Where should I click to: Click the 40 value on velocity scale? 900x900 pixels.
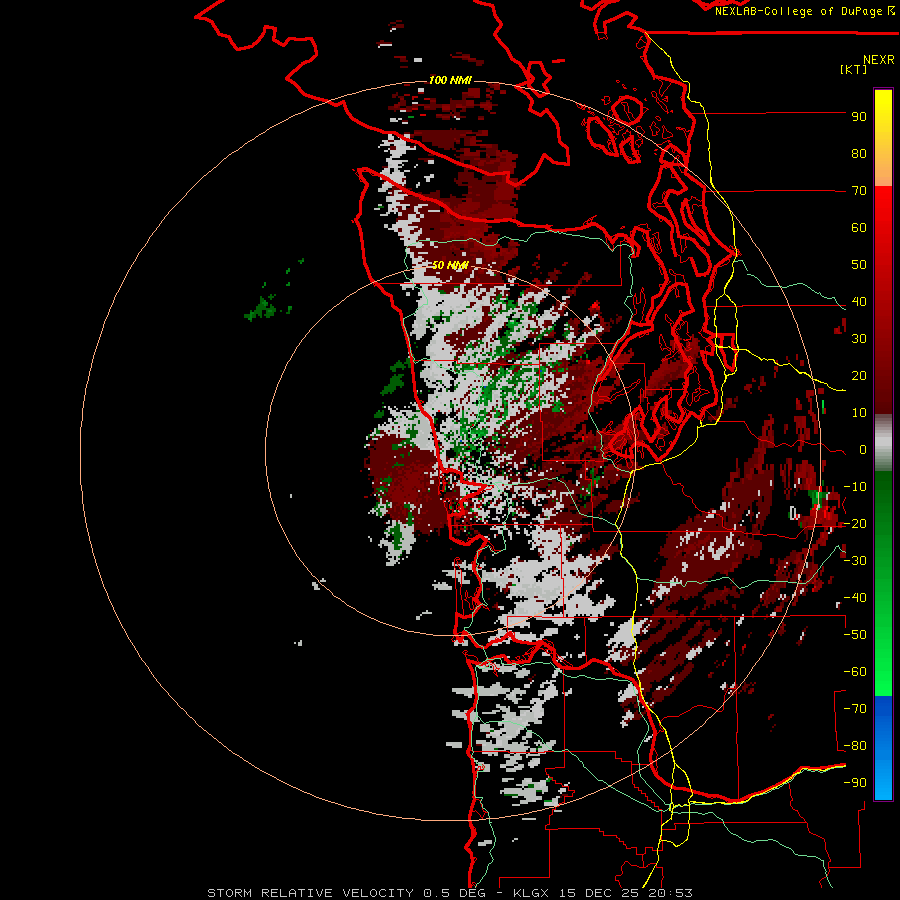click(x=859, y=302)
